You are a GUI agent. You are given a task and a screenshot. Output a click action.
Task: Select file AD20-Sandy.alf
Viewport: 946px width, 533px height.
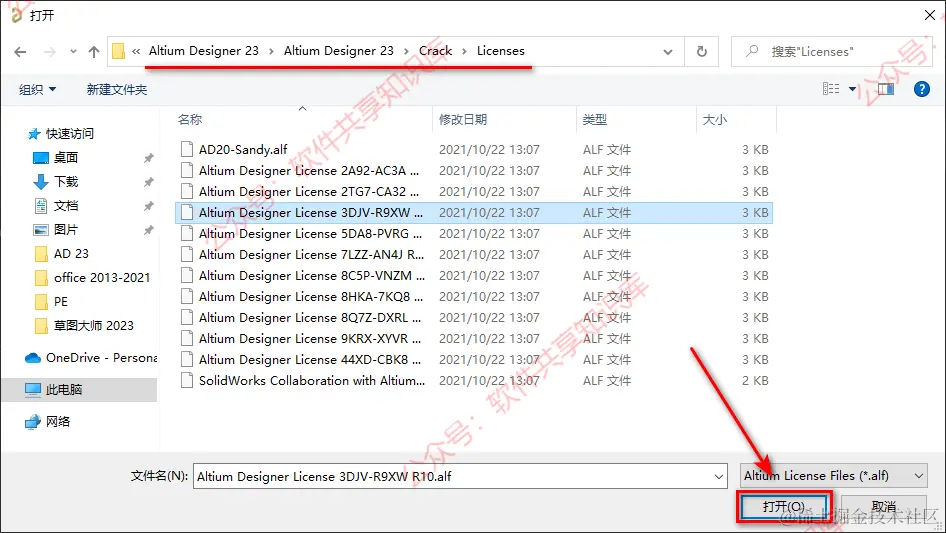[x=474, y=149]
